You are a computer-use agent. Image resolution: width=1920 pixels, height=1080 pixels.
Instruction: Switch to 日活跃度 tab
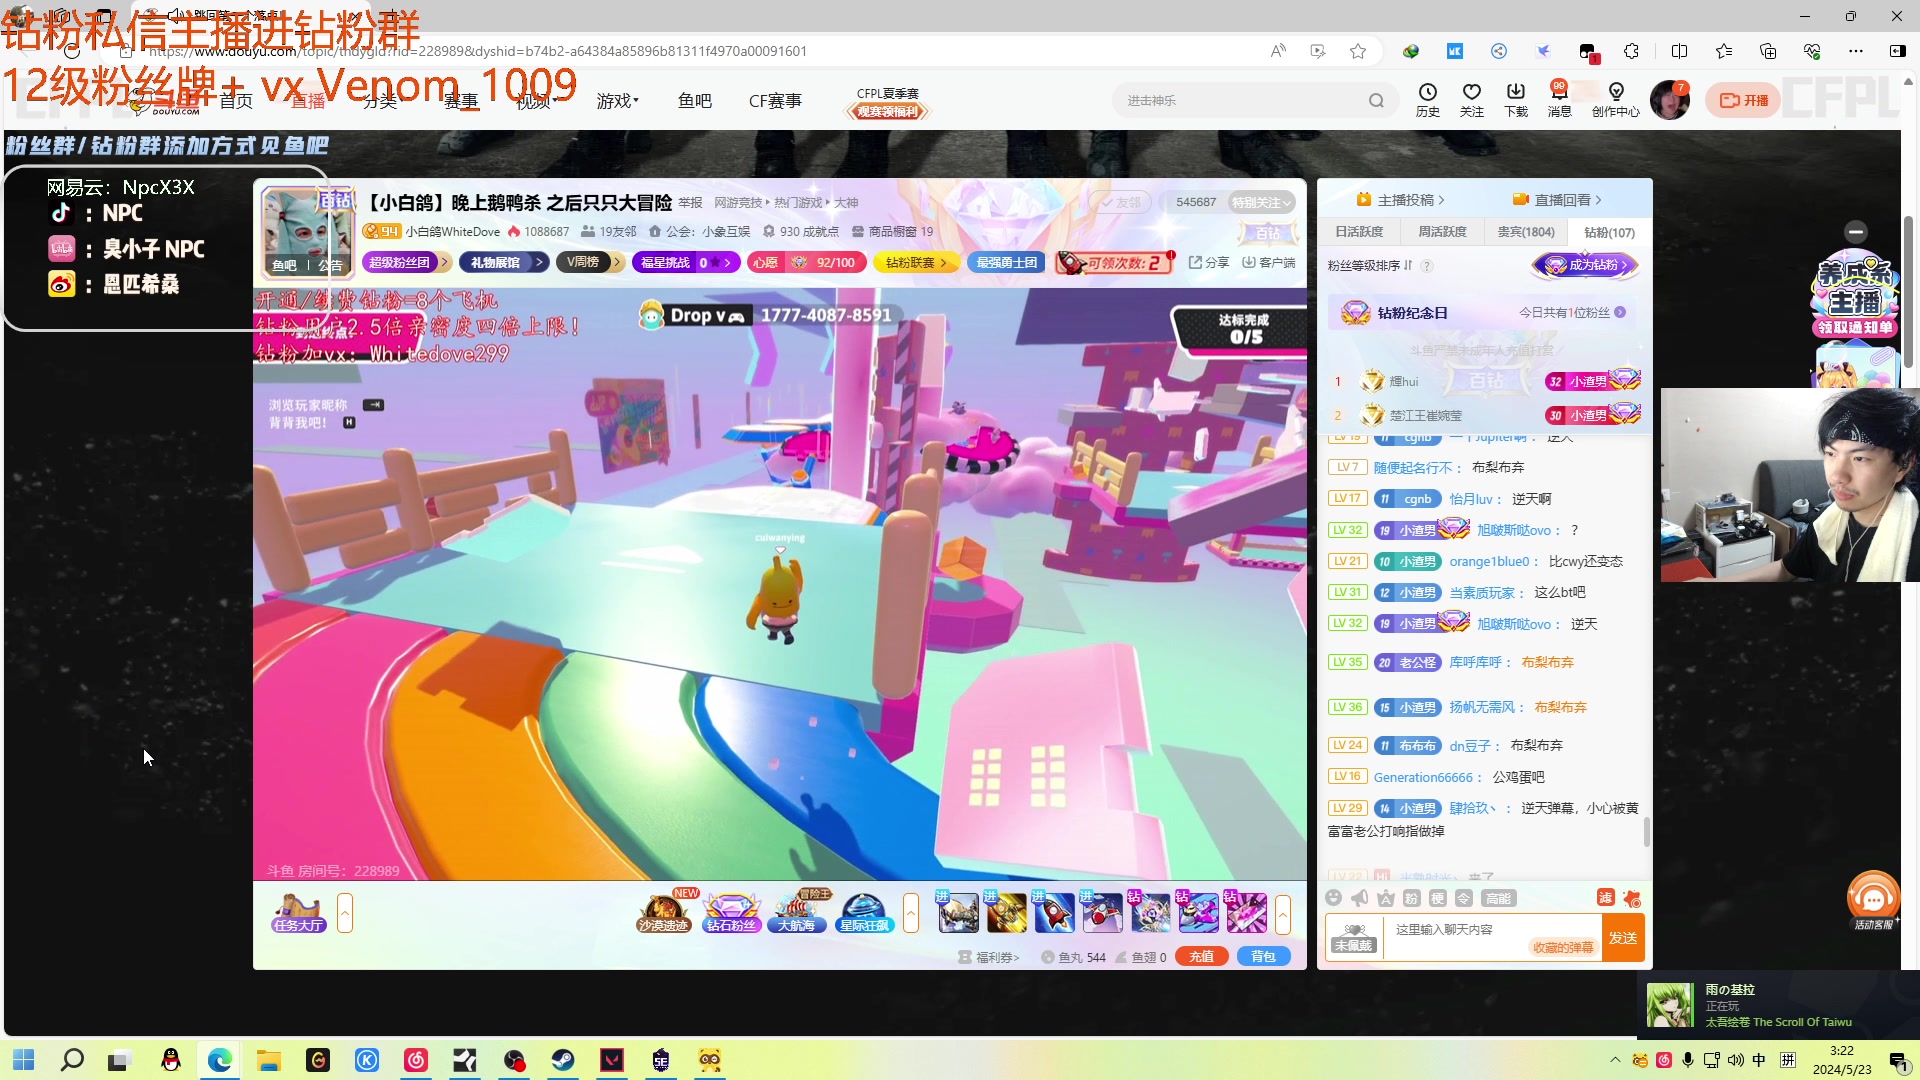click(1359, 232)
